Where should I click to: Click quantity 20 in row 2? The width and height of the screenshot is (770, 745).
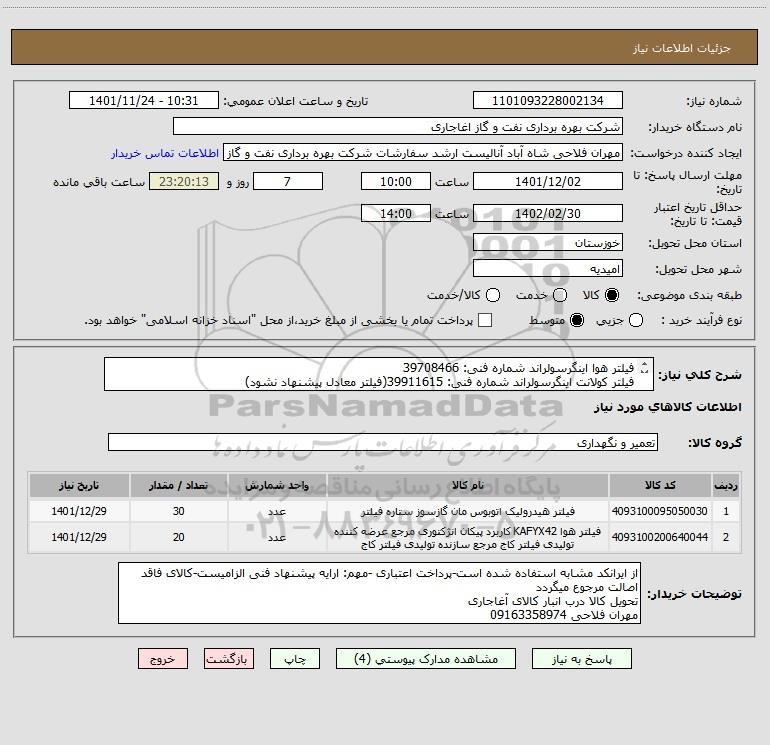tap(178, 537)
